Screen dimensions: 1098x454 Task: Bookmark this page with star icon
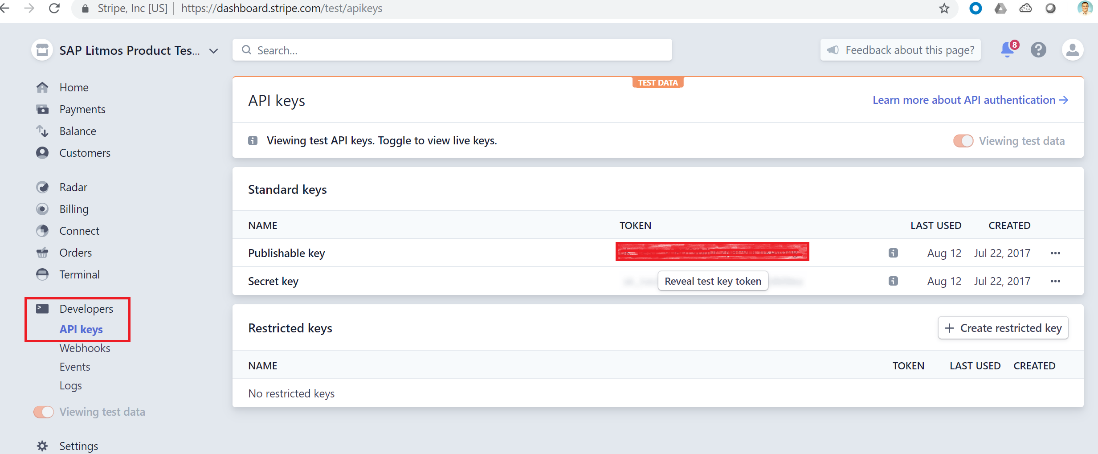click(x=944, y=8)
